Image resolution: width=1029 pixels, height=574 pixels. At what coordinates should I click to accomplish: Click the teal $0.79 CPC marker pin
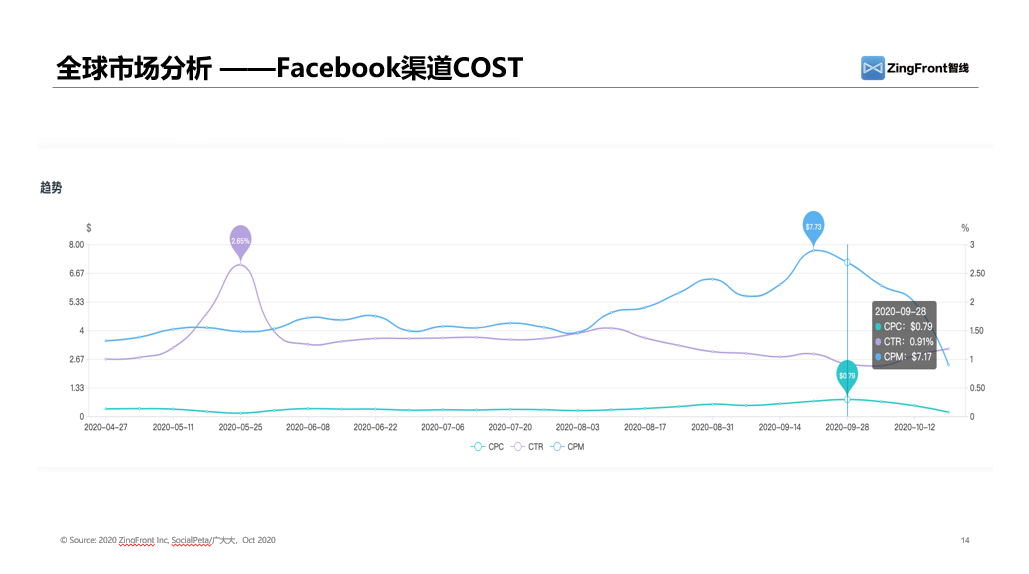pyautogui.click(x=847, y=376)
